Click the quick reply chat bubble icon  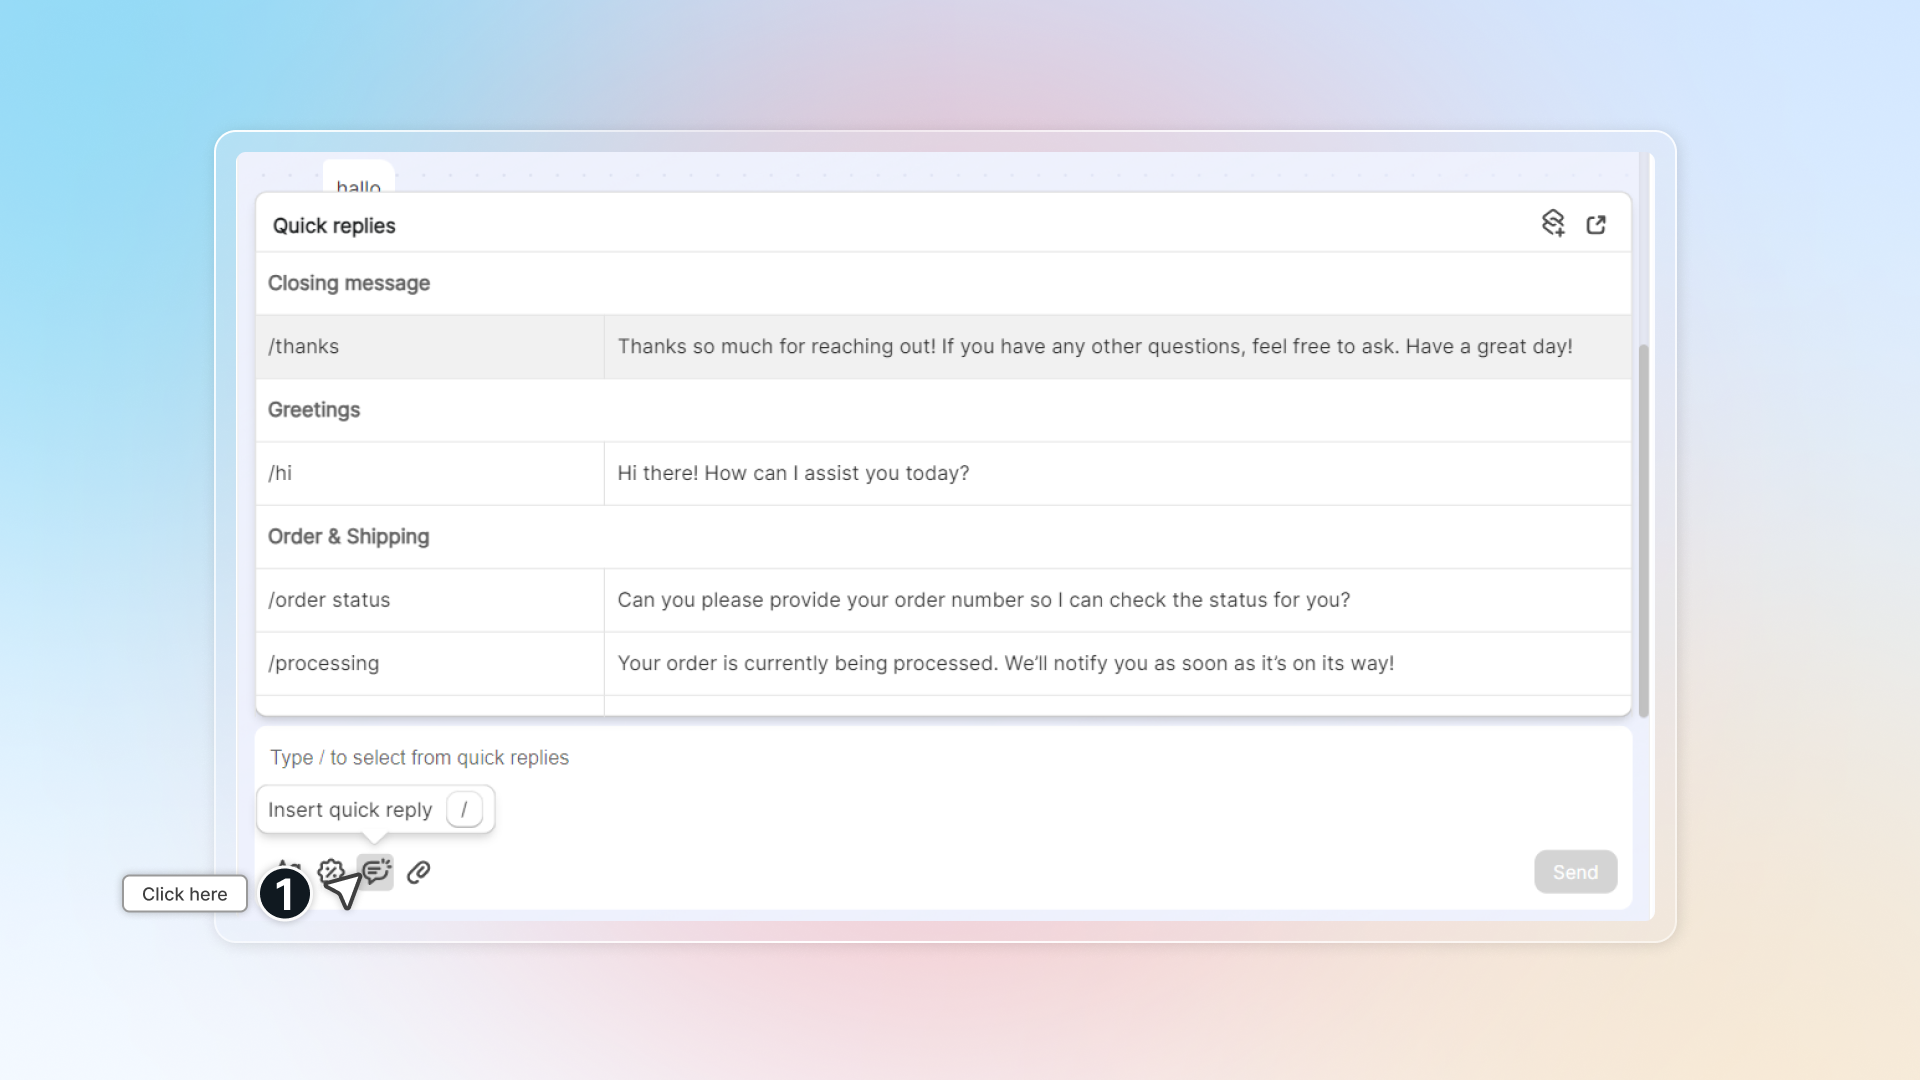(x=376, y=871)
